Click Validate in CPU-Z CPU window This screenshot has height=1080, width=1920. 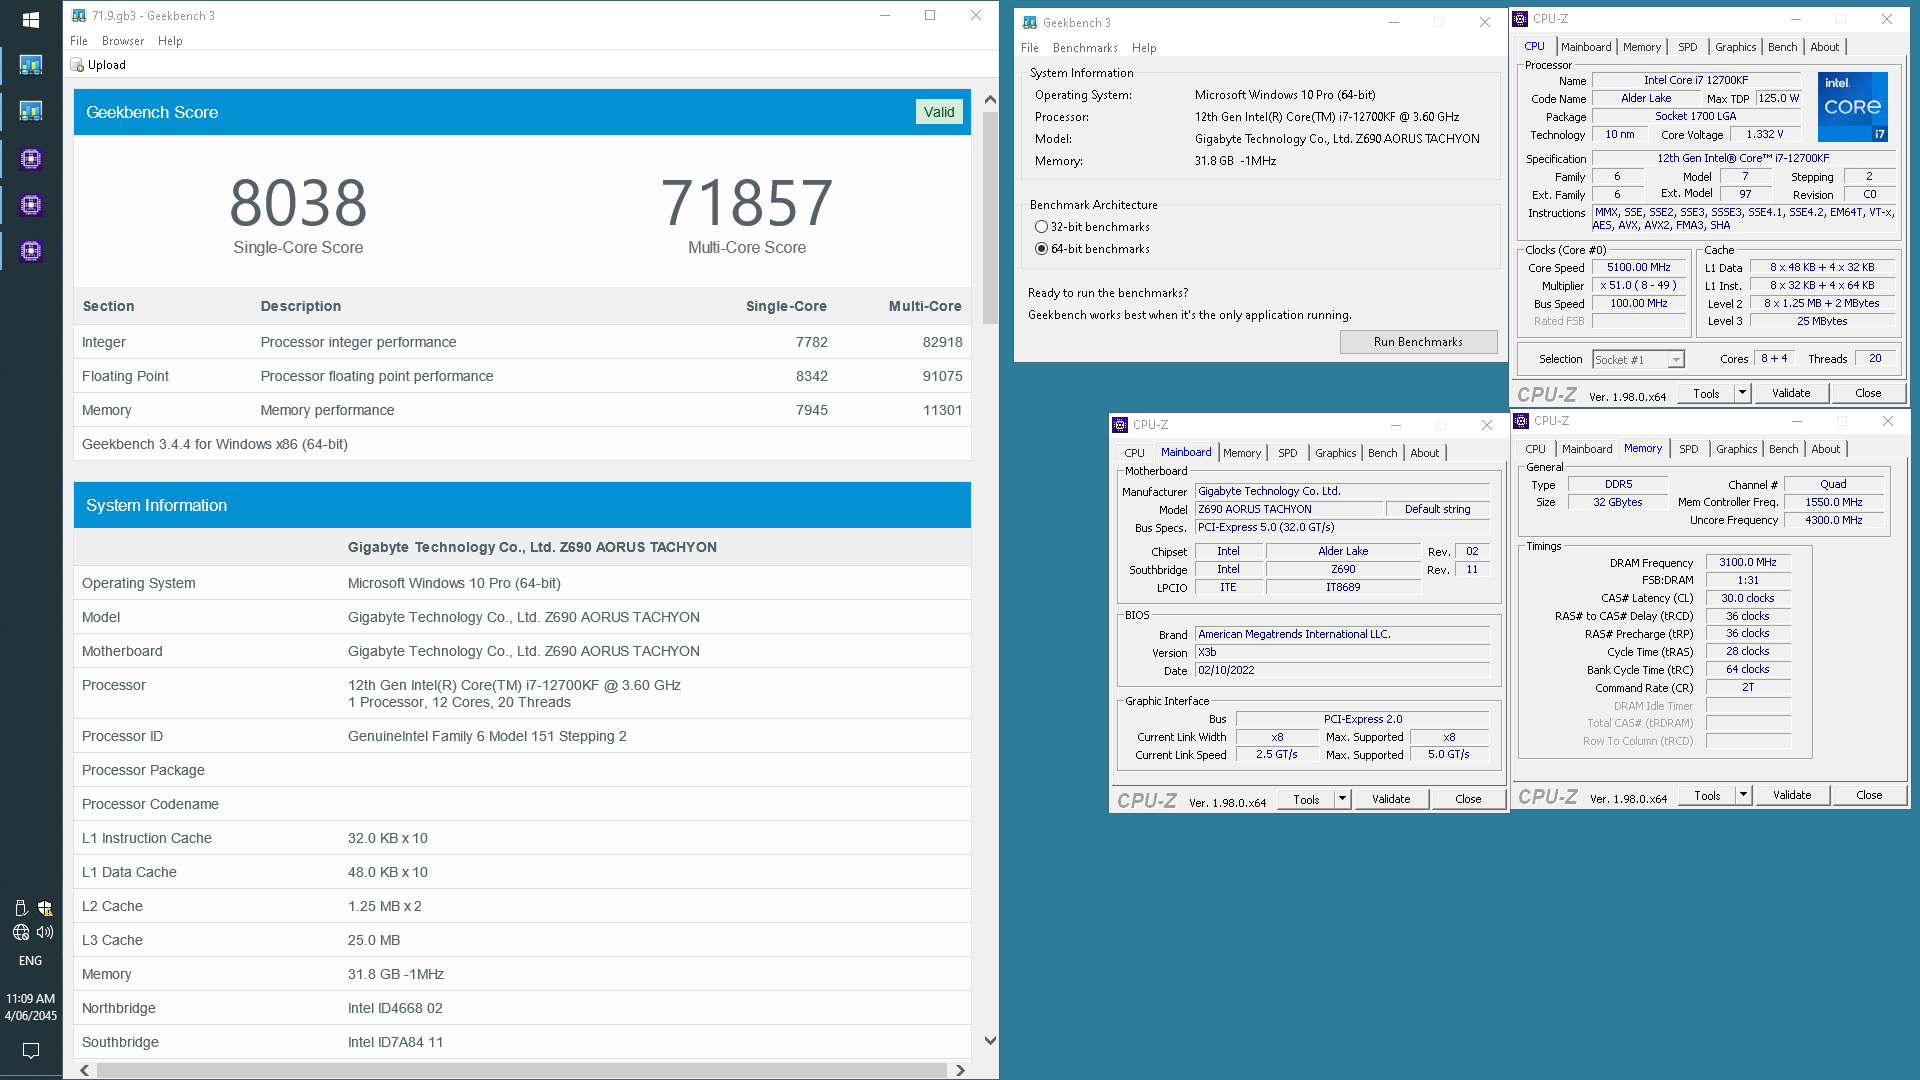coord(1790,393)
